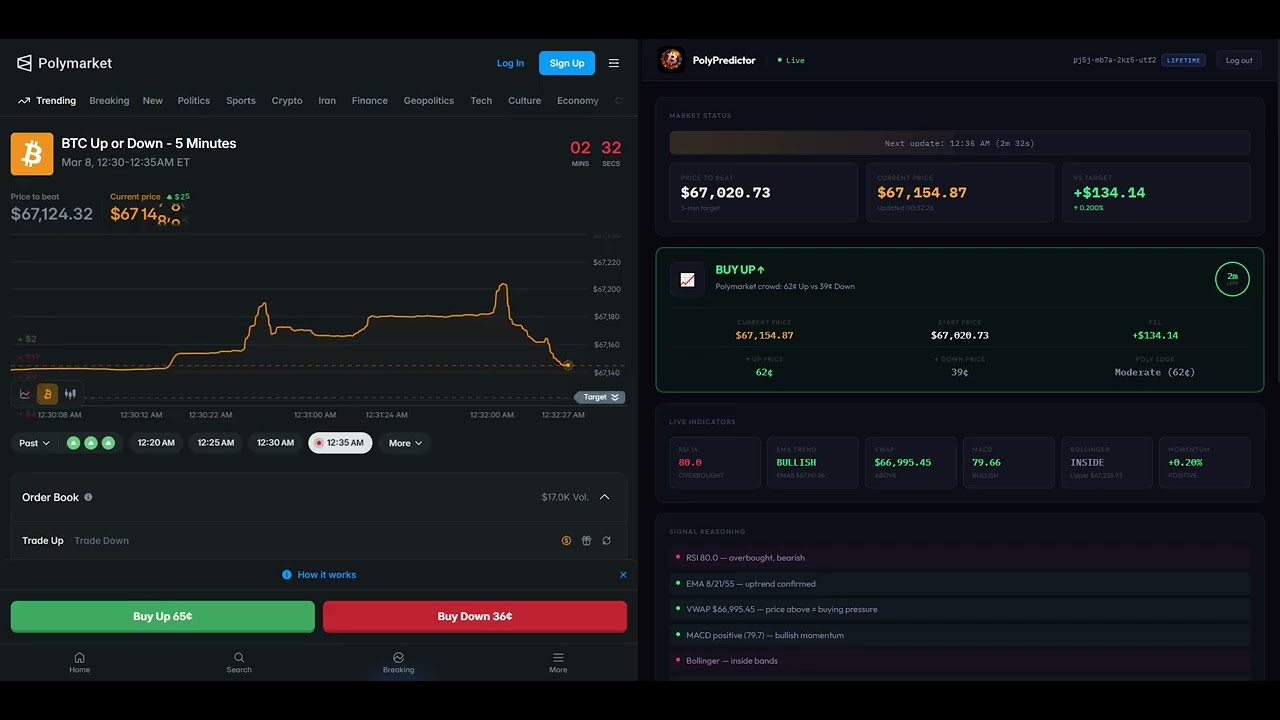Select the 12:30 AM time slot
The image size is (1280, 720).
pyautogui.click(x=276, y=443)
